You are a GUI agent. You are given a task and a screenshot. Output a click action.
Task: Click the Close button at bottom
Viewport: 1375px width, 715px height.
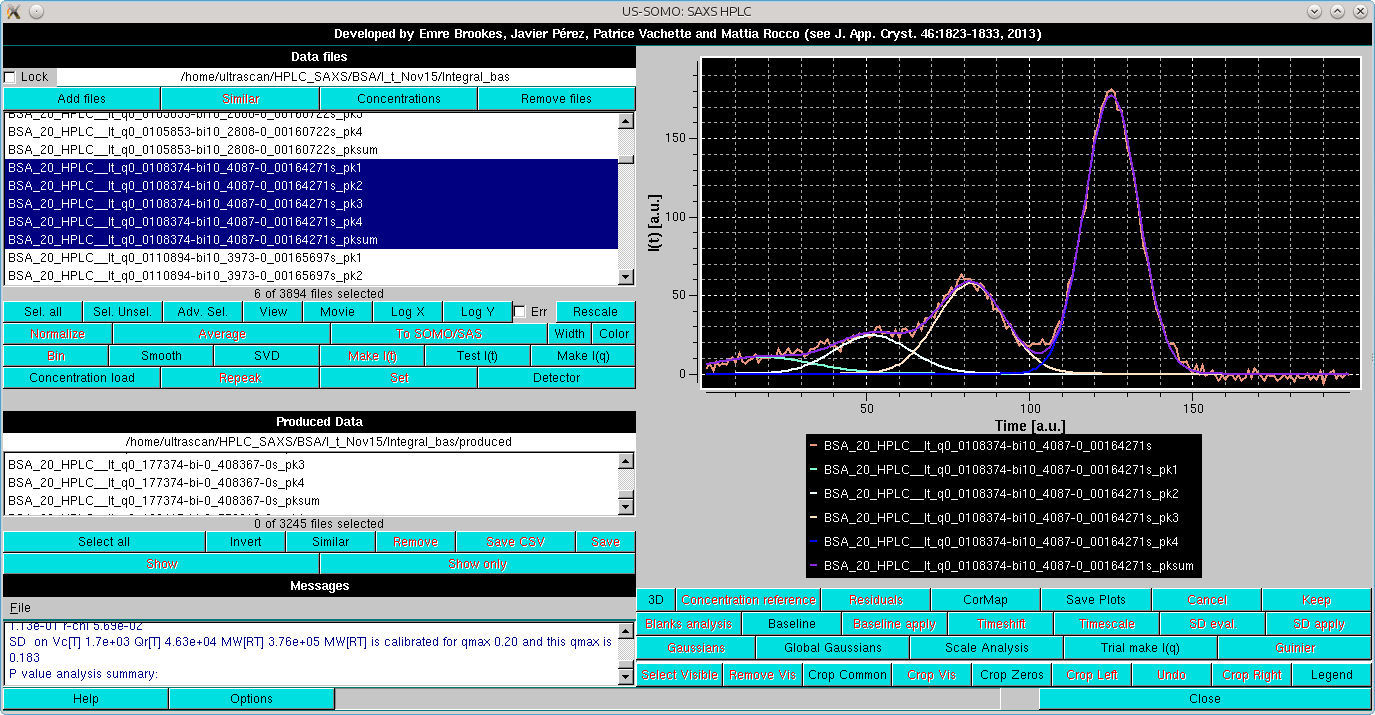click(1205, 699)
